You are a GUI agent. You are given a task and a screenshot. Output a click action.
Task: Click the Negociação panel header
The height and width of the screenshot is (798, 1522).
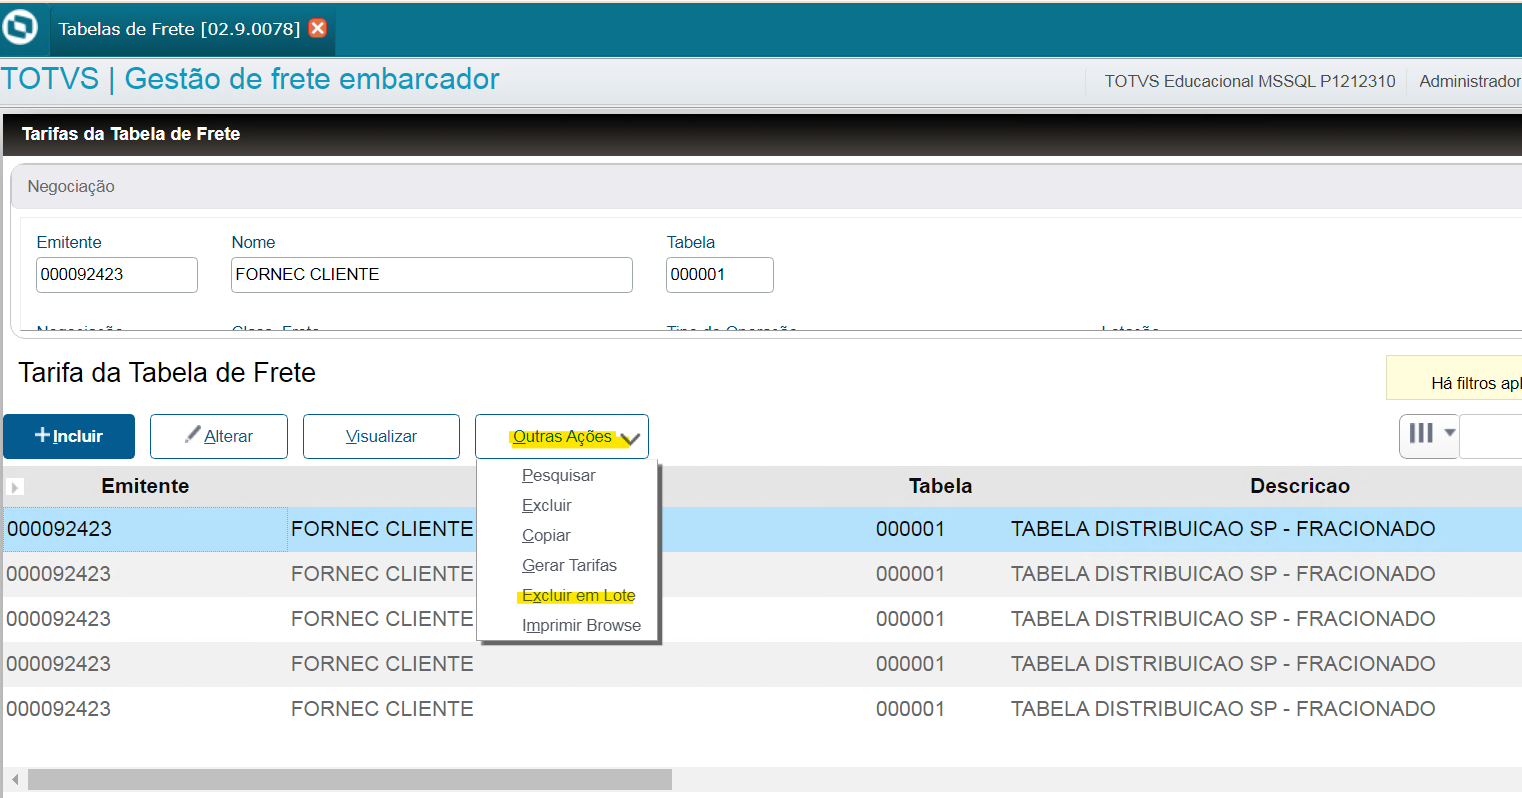click(766, 187)
